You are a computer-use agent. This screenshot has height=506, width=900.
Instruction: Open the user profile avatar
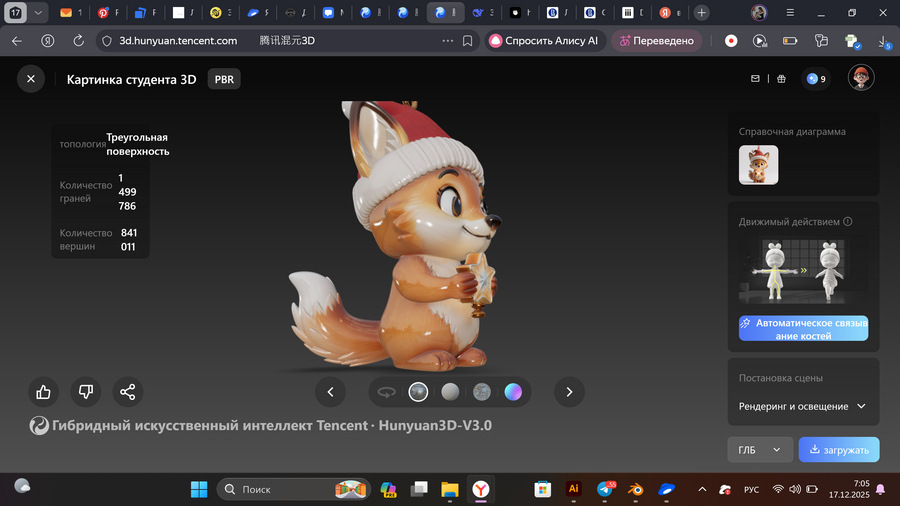coord(861,78)
